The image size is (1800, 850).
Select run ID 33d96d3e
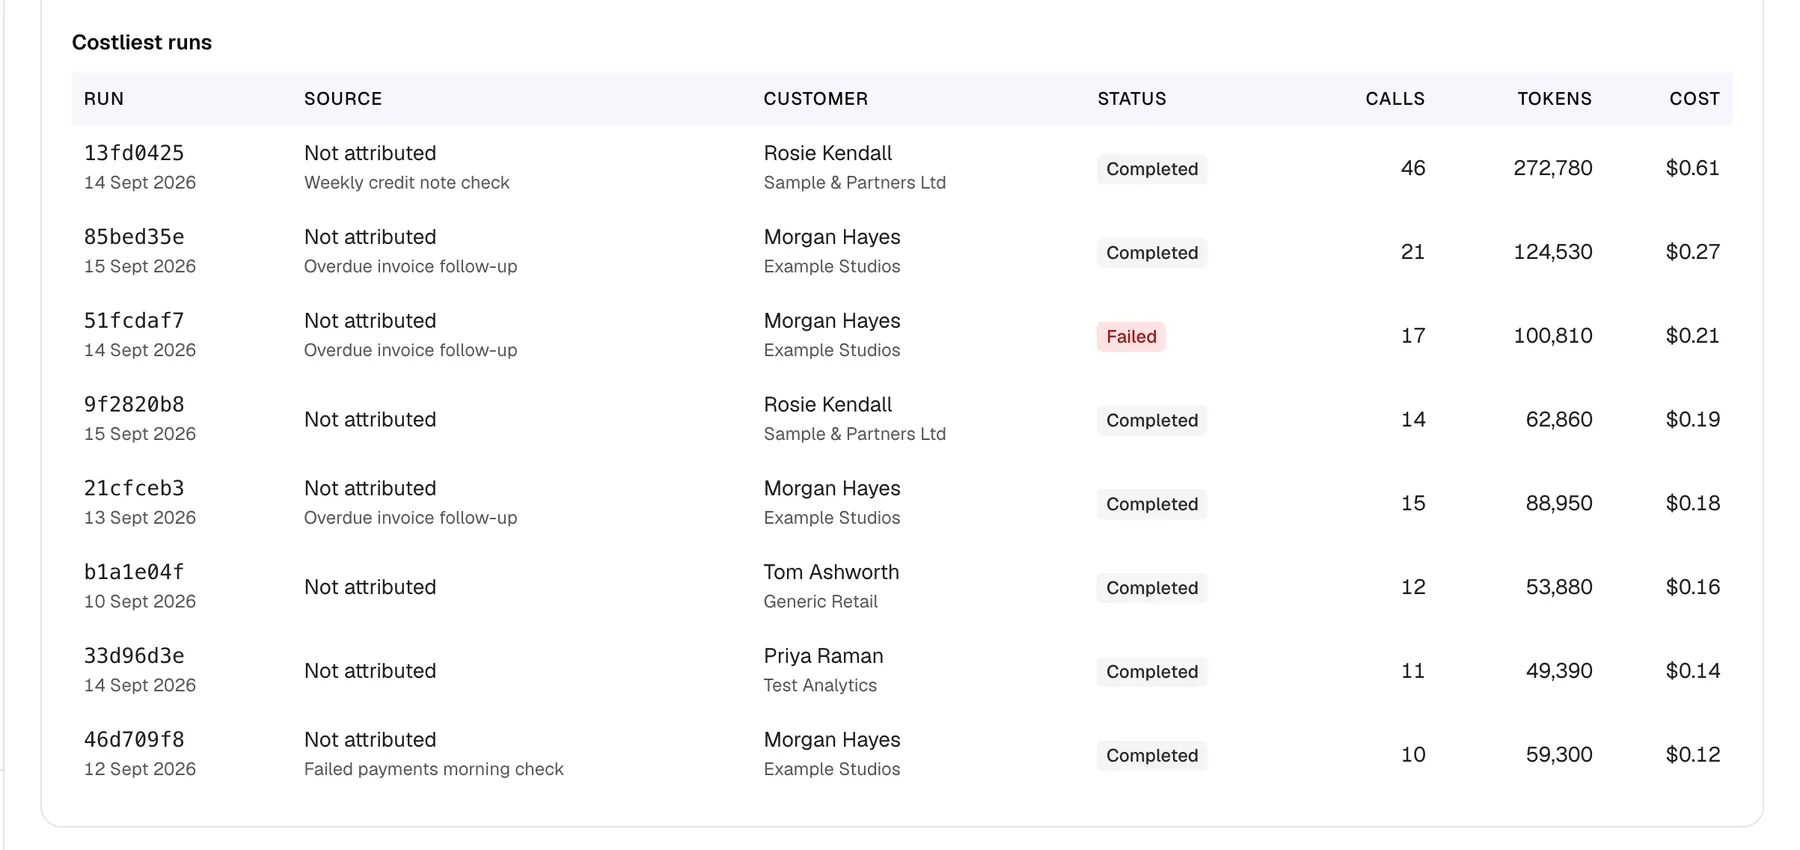pyautogui.click(x=134, y=657)
